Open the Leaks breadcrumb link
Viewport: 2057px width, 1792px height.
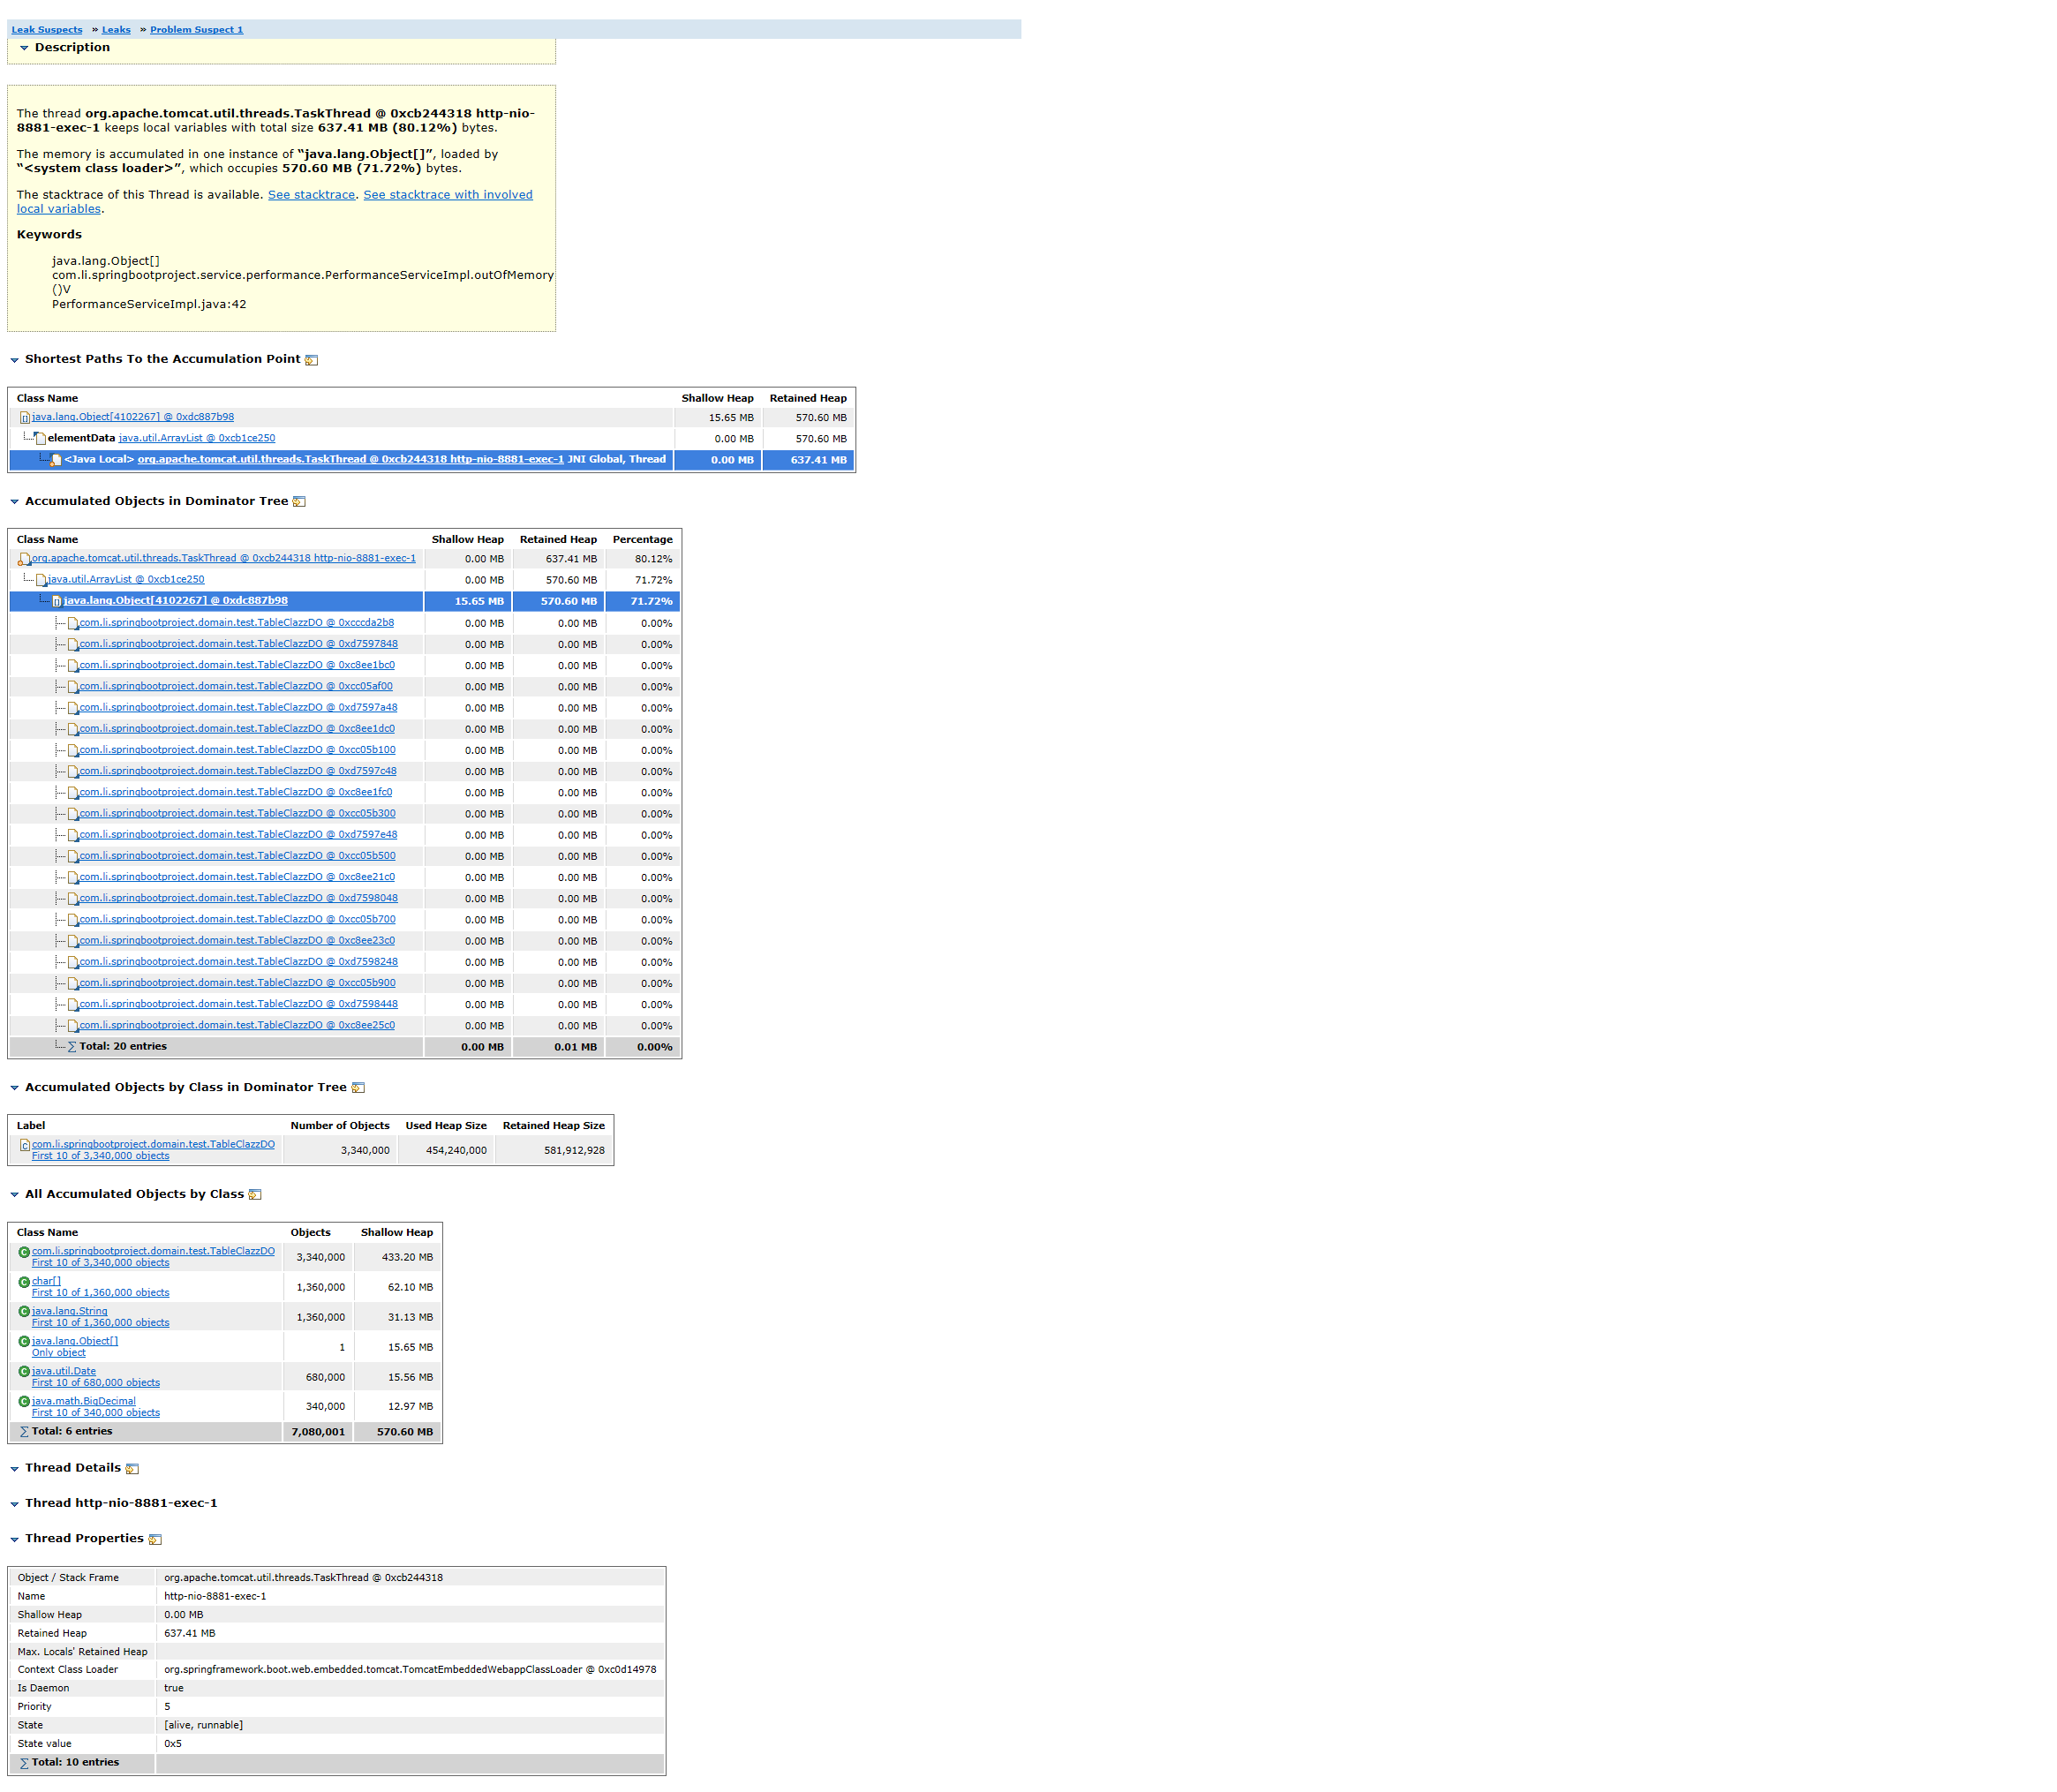click(116, 30)
